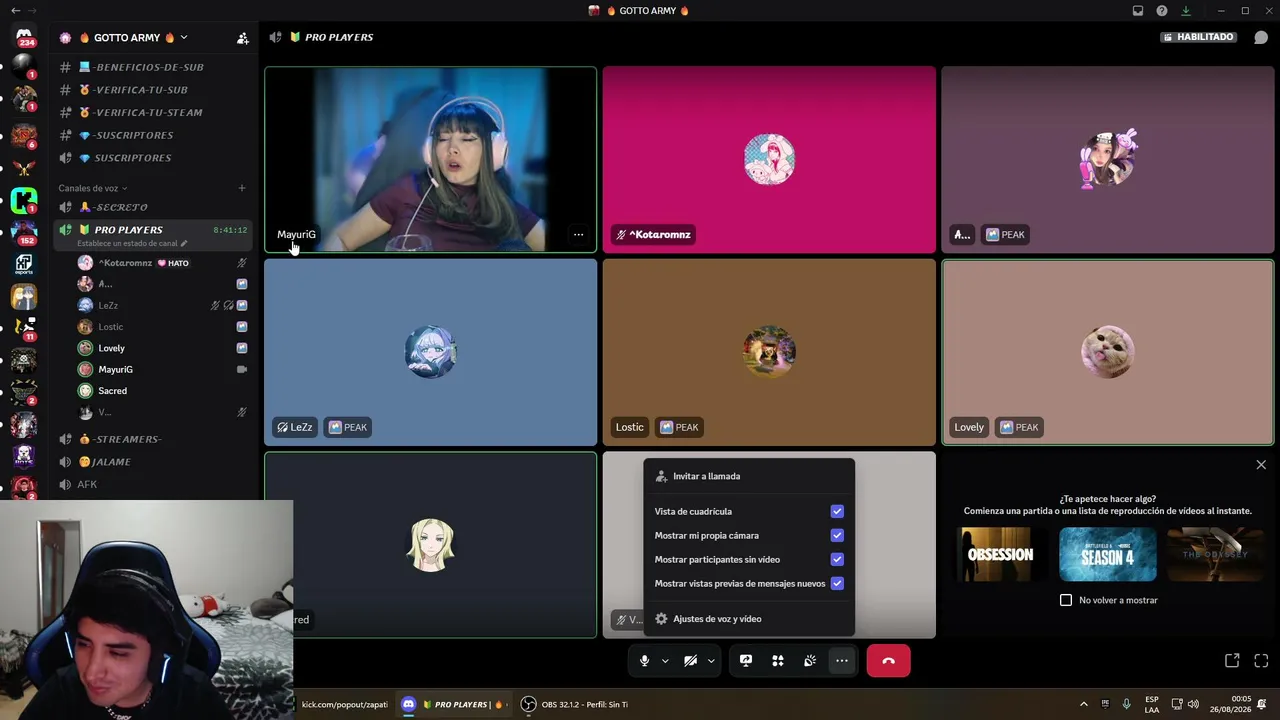Disconnect from the call
Screen dimensions: 1280x720
tap(888, 661)
